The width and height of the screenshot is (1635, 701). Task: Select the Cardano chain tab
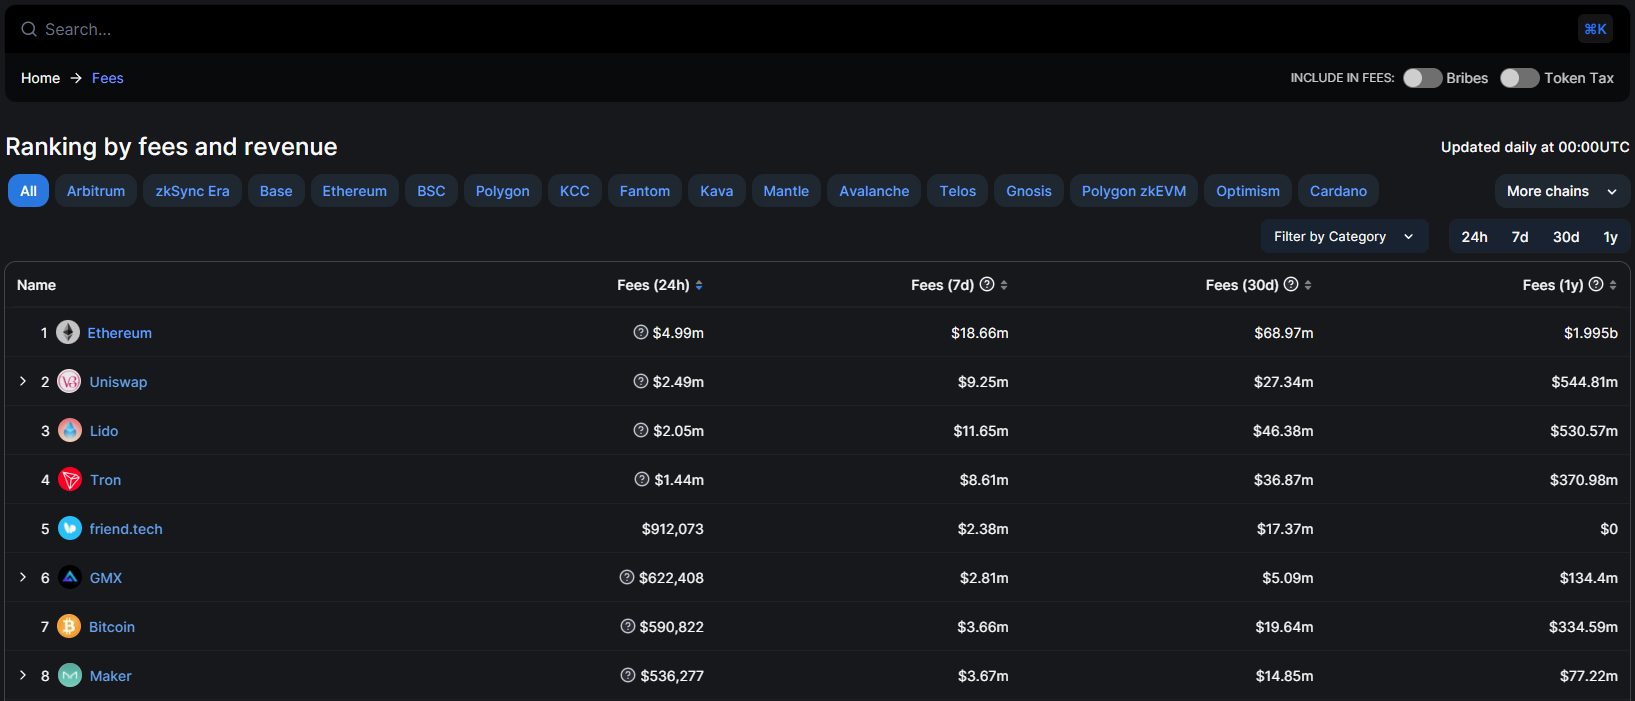[1338, 191]
